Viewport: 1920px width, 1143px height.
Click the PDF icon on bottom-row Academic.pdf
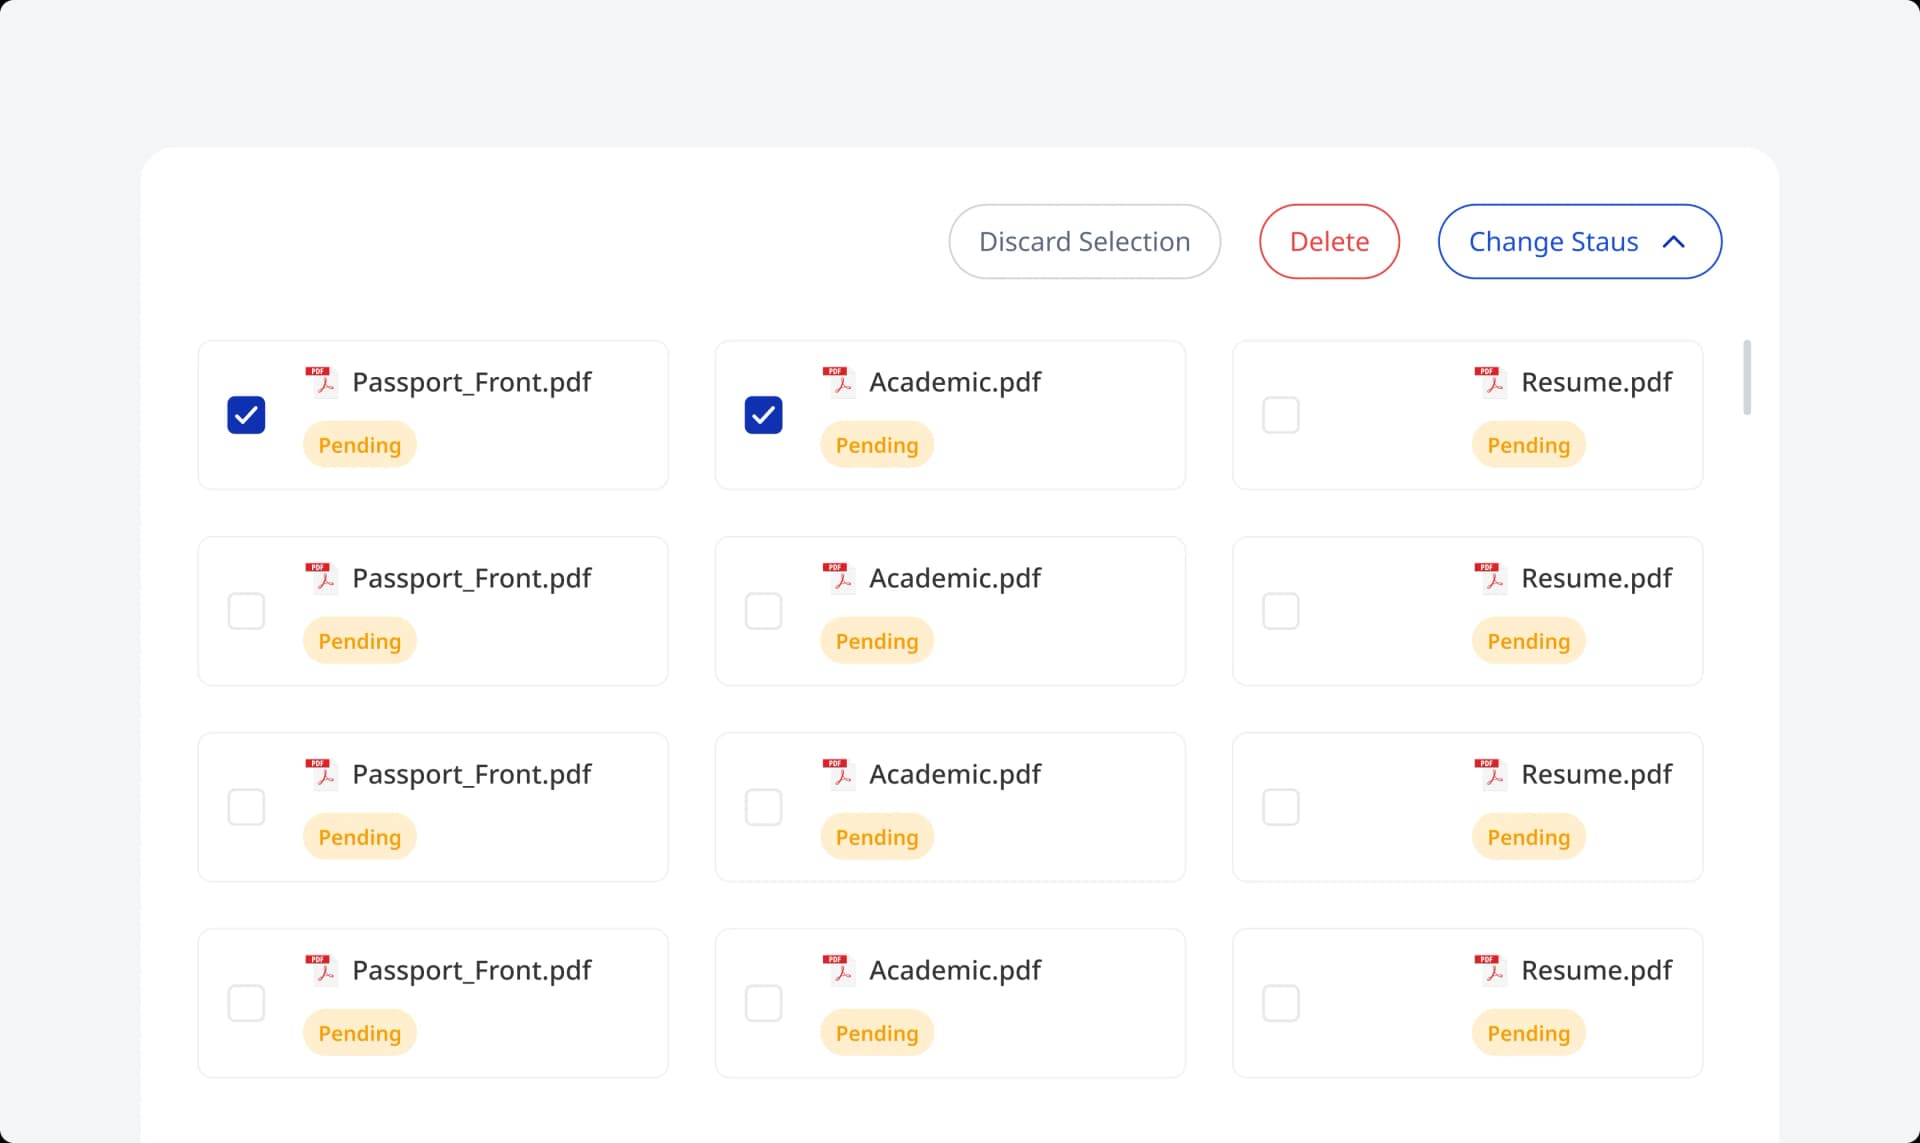tap(839, 969)
